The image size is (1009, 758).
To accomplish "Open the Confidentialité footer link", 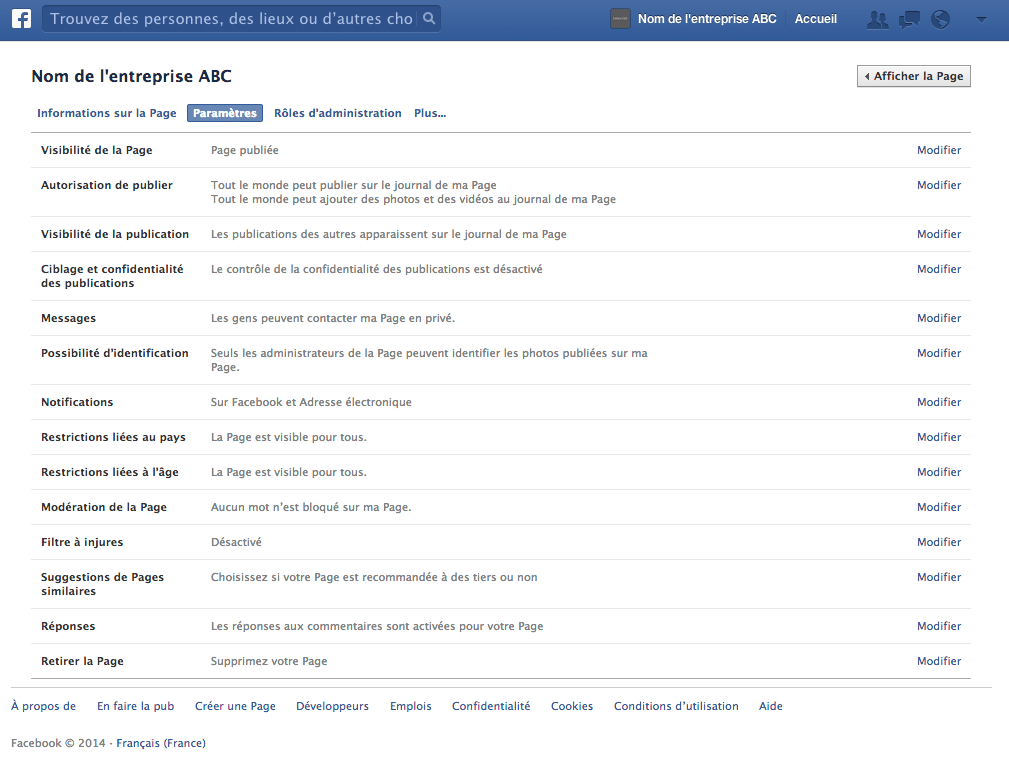I will [491, 706].
